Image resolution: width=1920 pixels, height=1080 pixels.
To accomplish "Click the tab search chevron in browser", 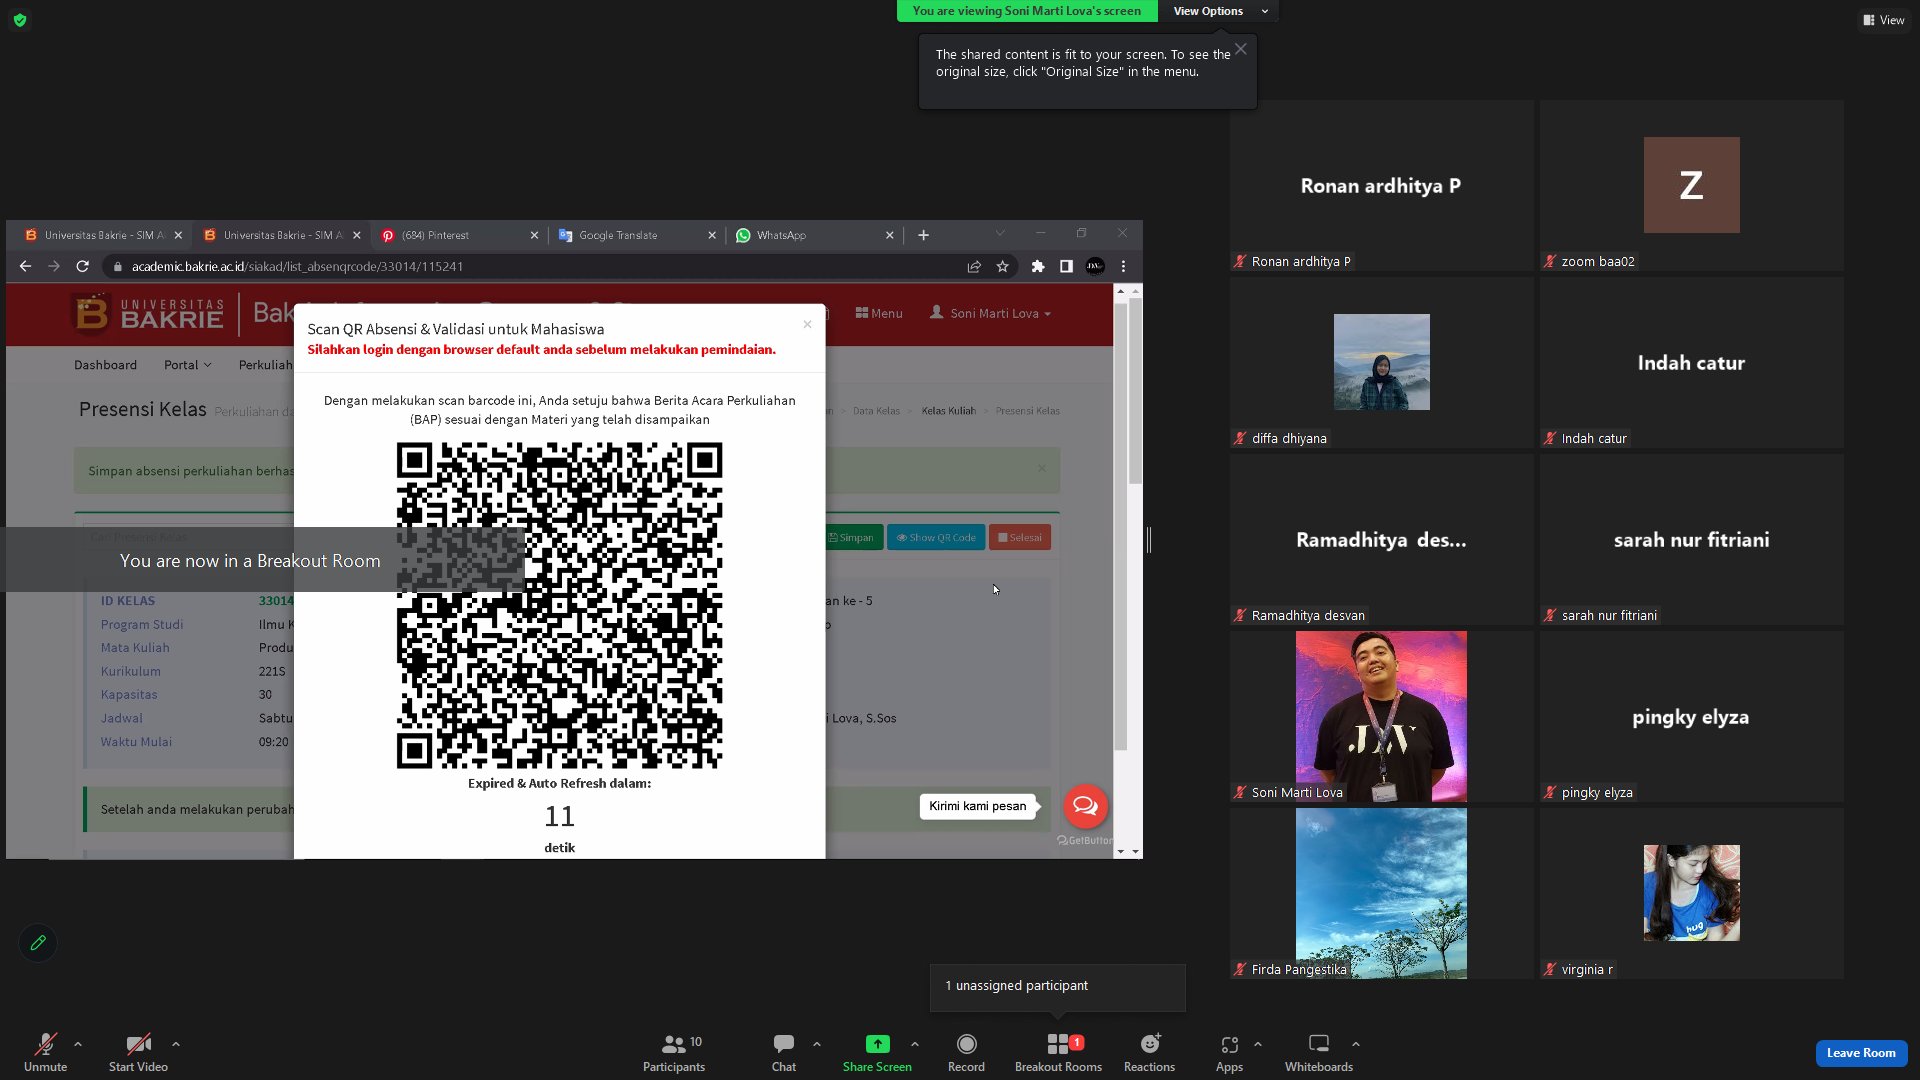I will pyautogui.click(x=1000, y=234).
